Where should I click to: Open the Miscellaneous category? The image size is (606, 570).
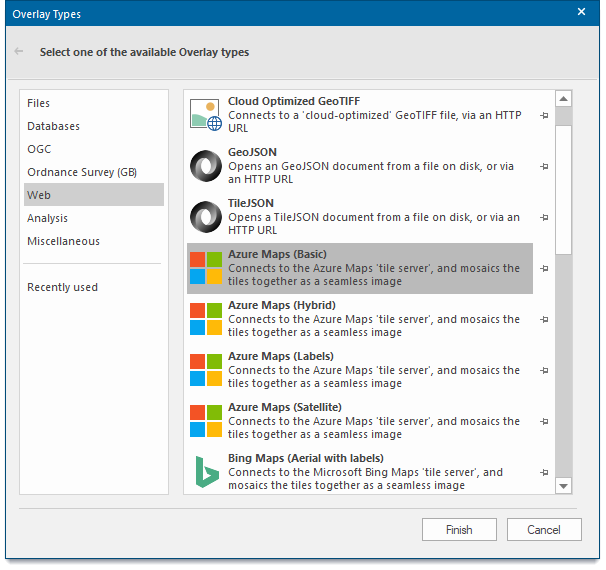(x=94, y=241)
